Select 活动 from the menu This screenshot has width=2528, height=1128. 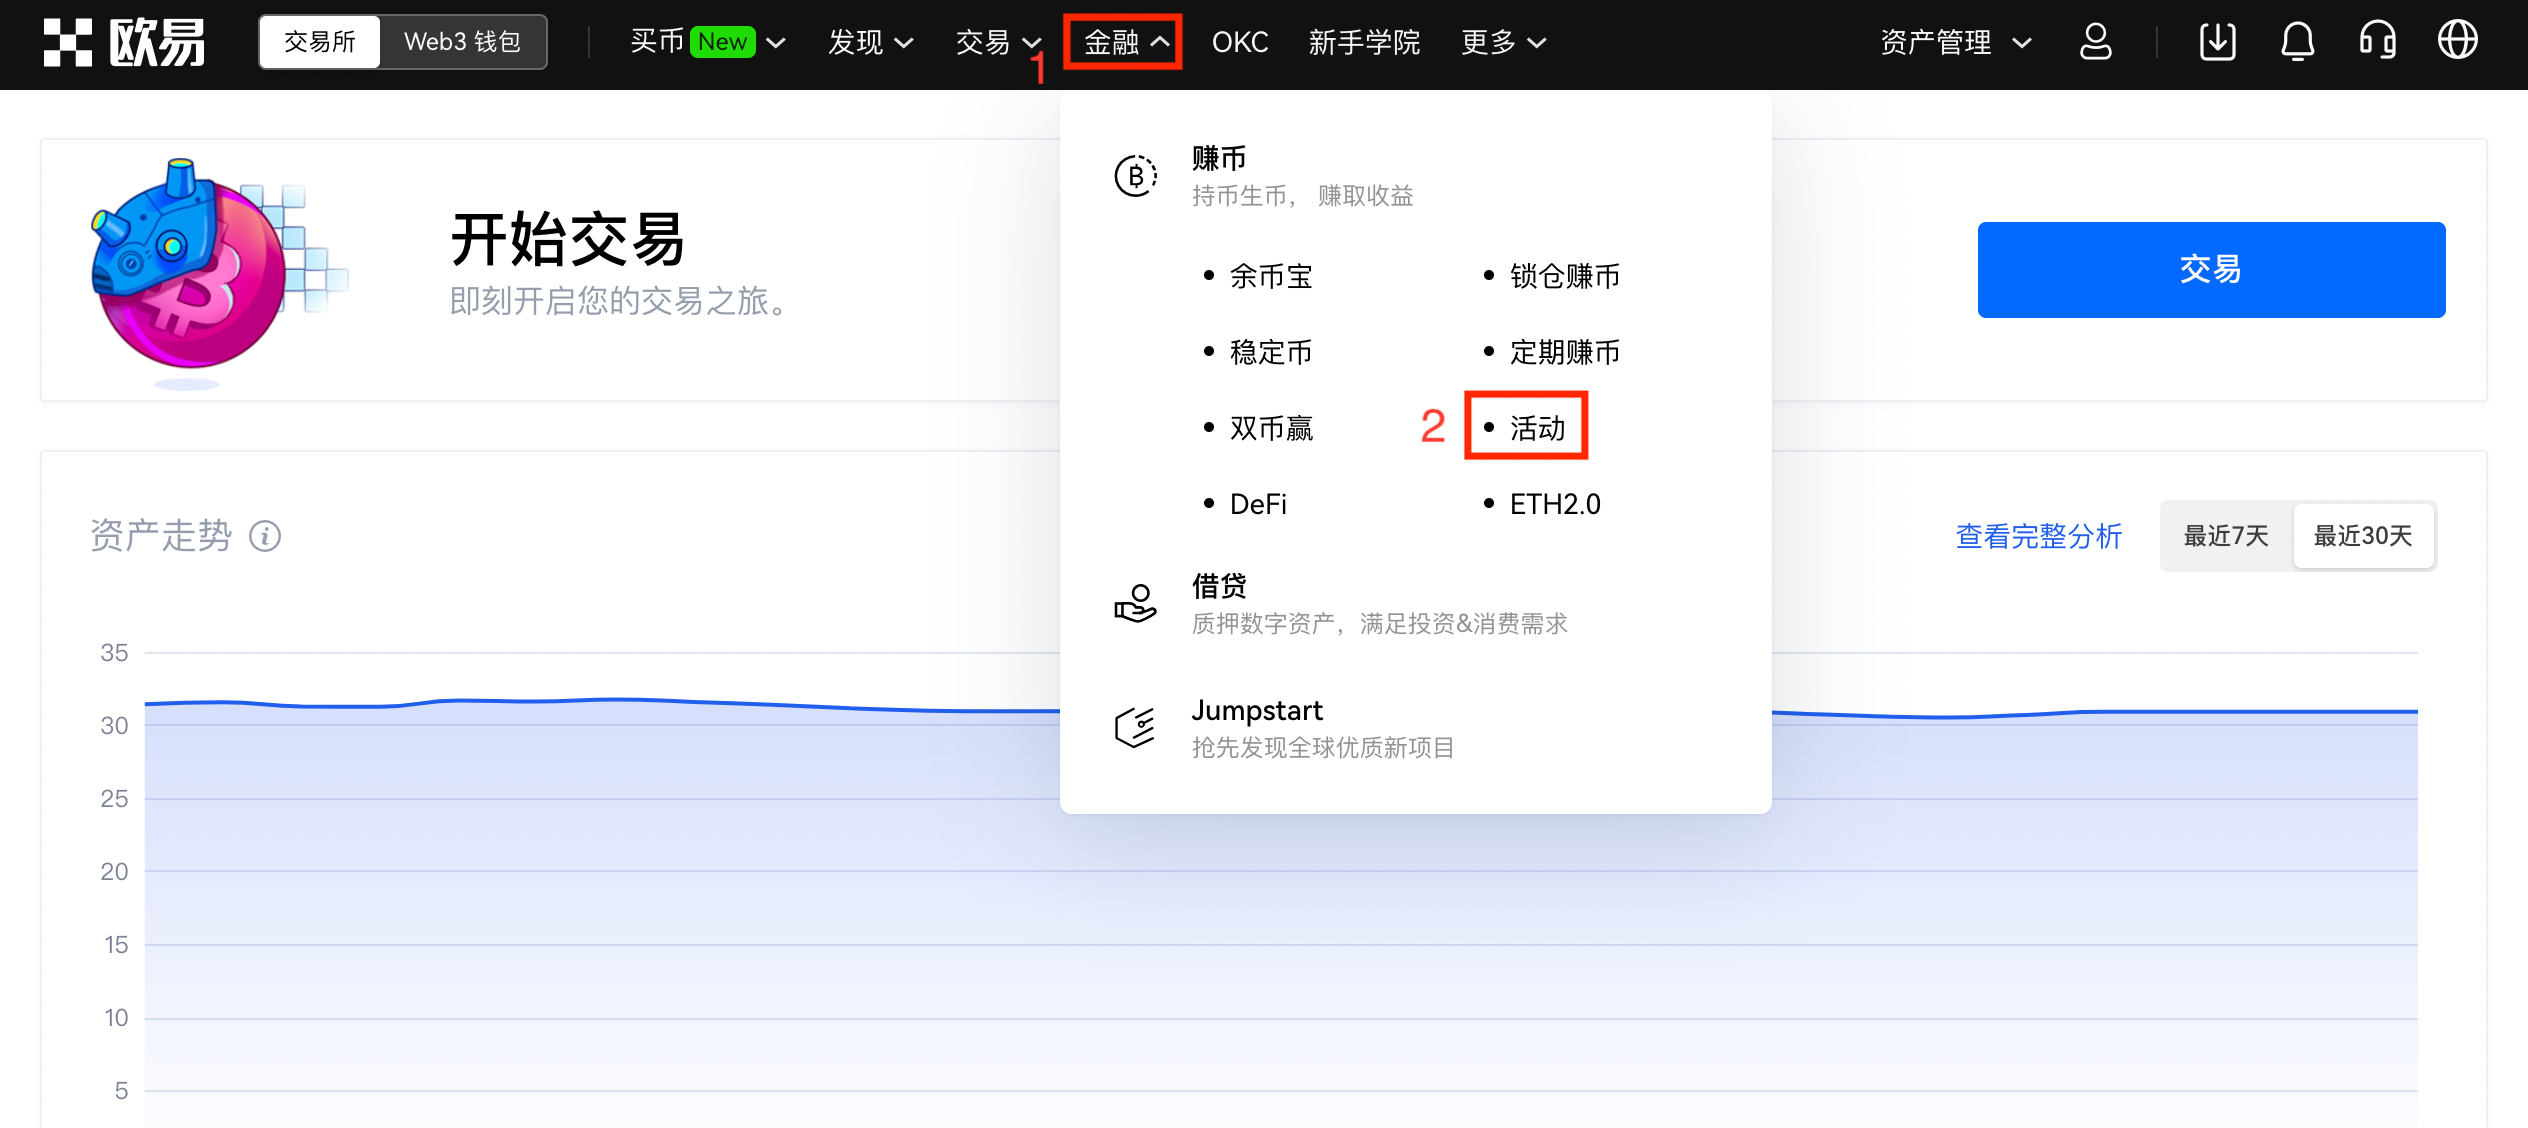[1537, 428]
